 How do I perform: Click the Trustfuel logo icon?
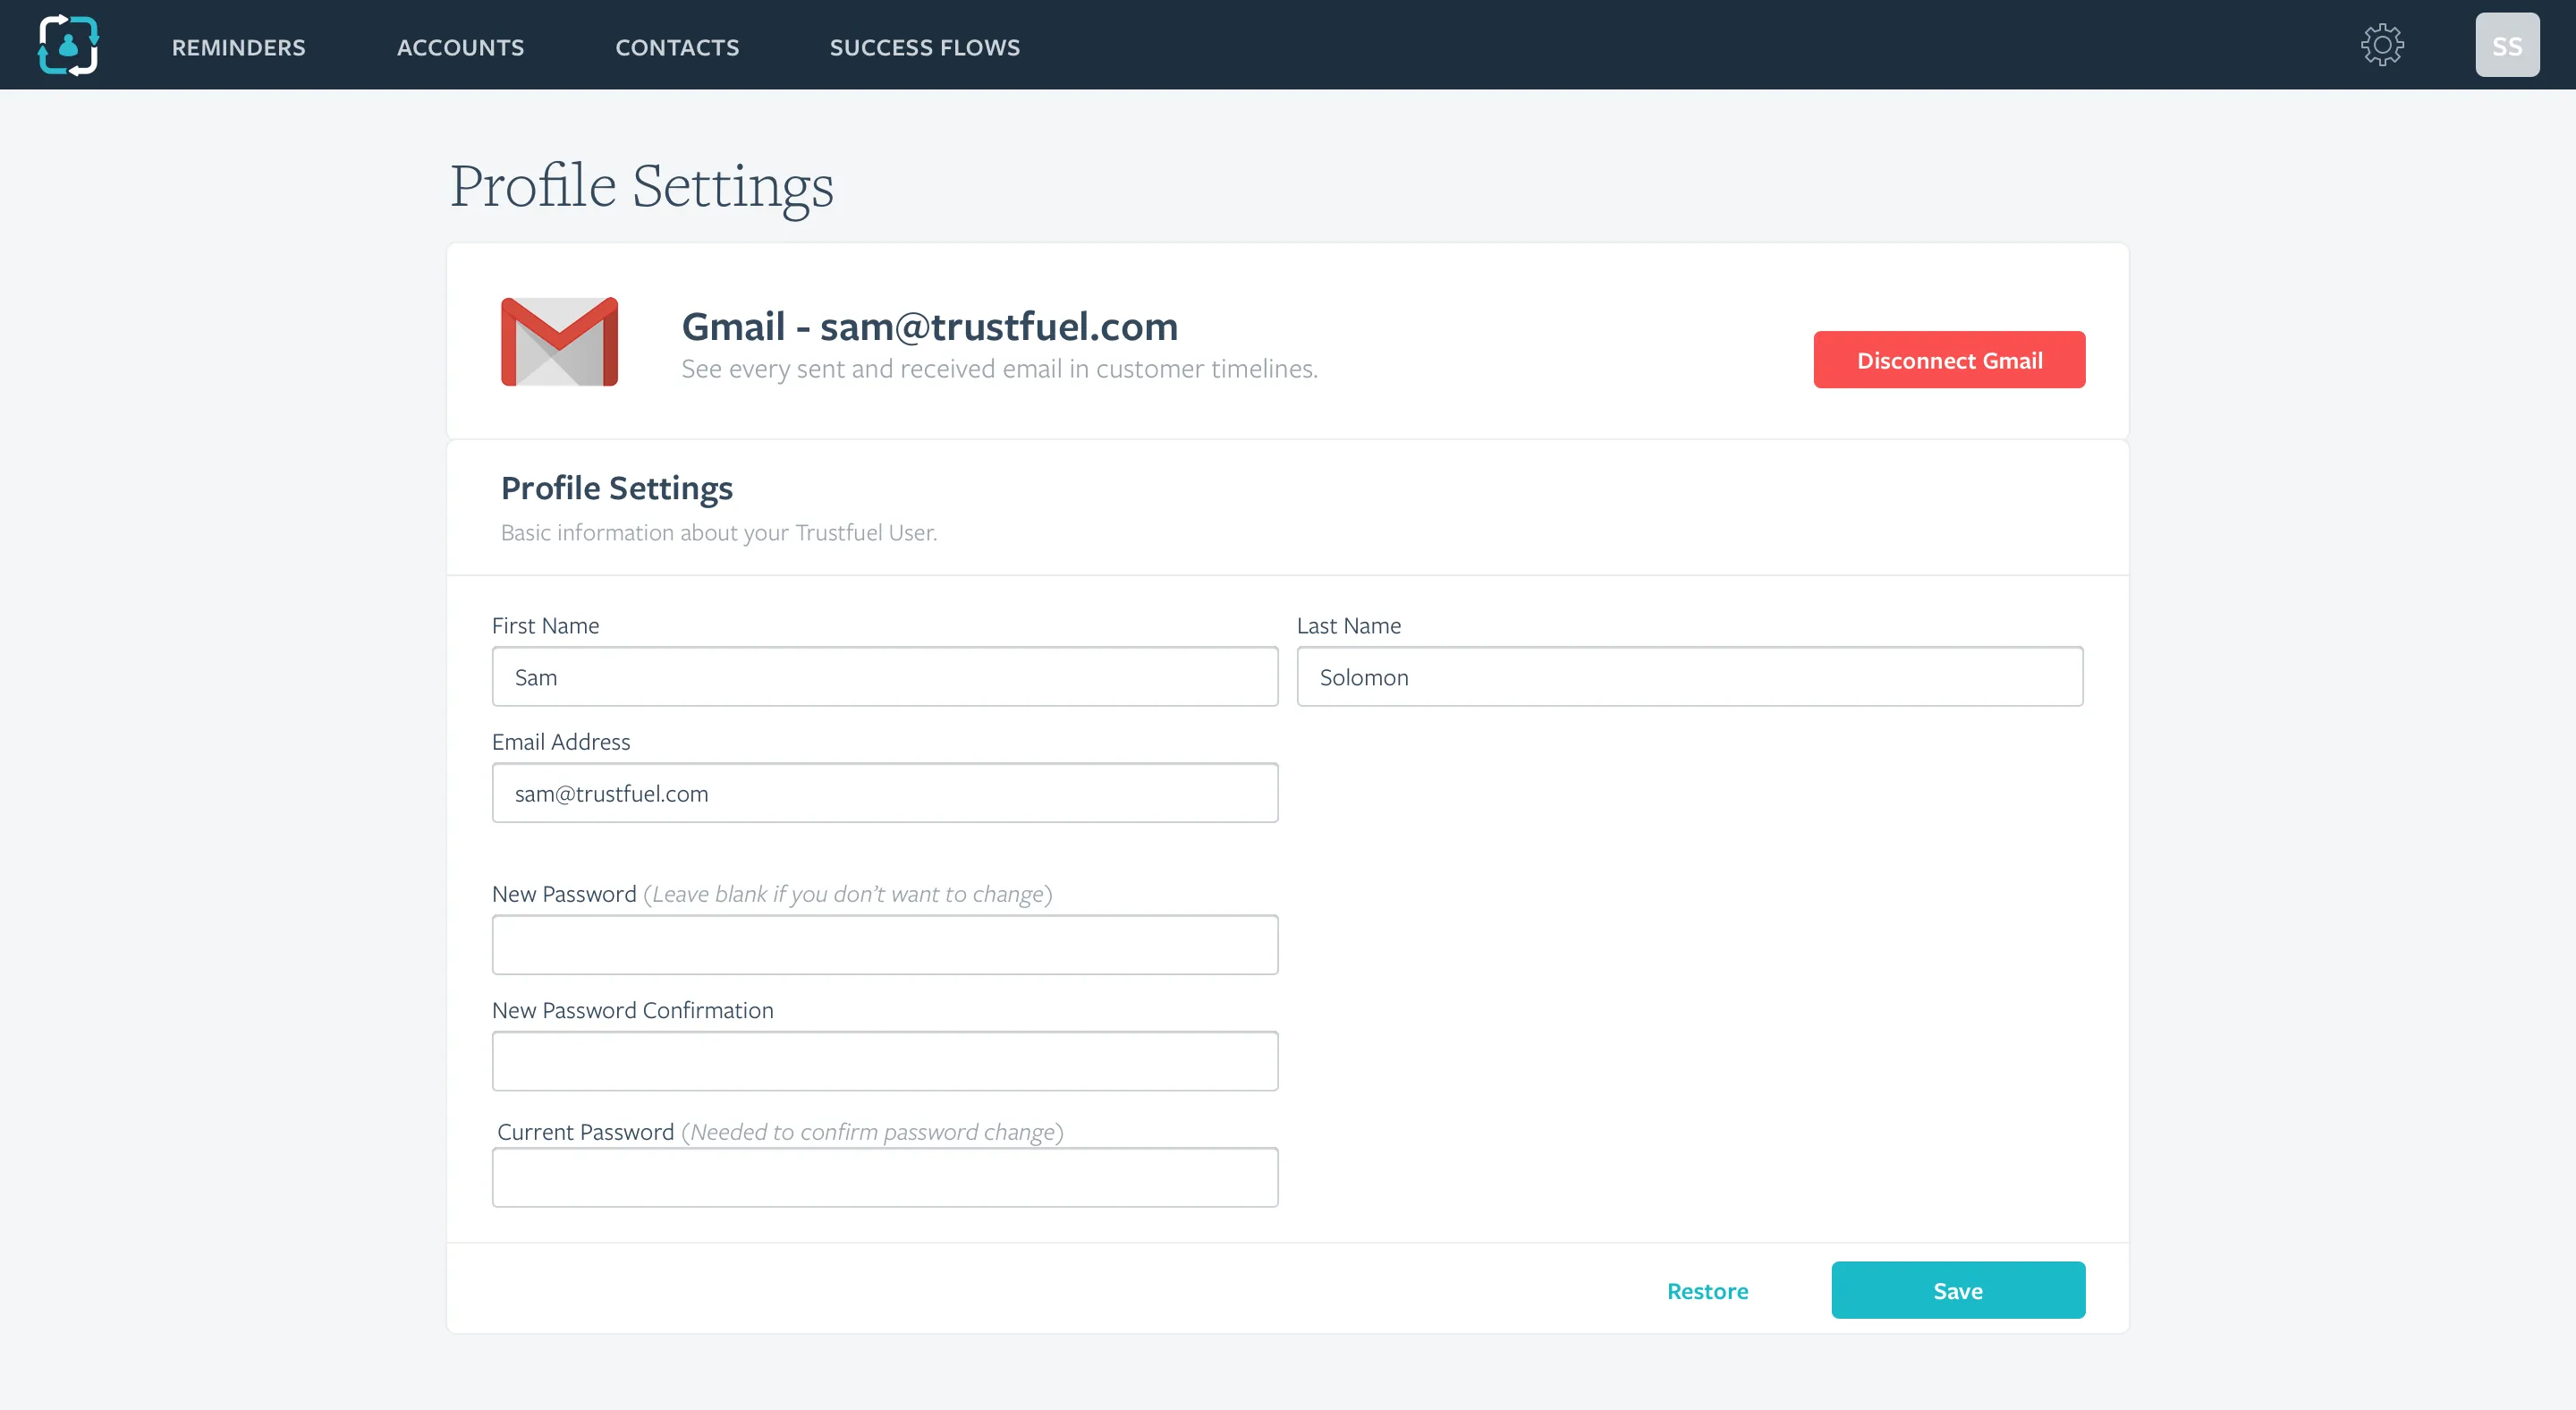(68, 44)
